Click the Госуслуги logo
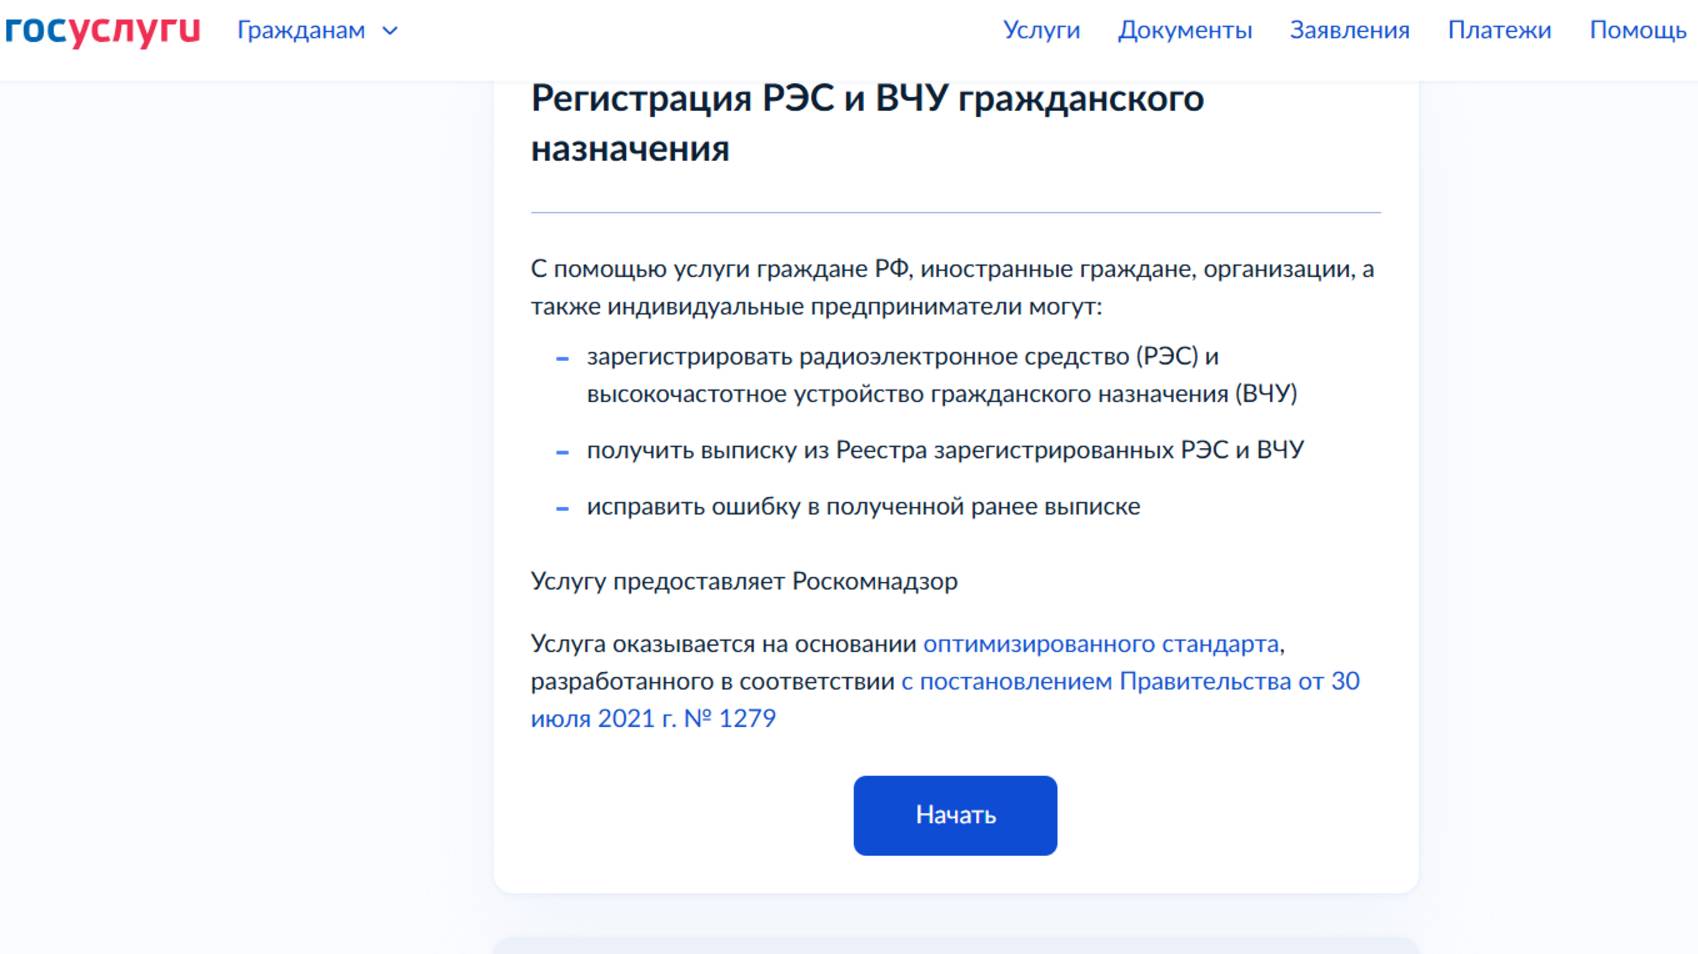 (x=102, y=30)
